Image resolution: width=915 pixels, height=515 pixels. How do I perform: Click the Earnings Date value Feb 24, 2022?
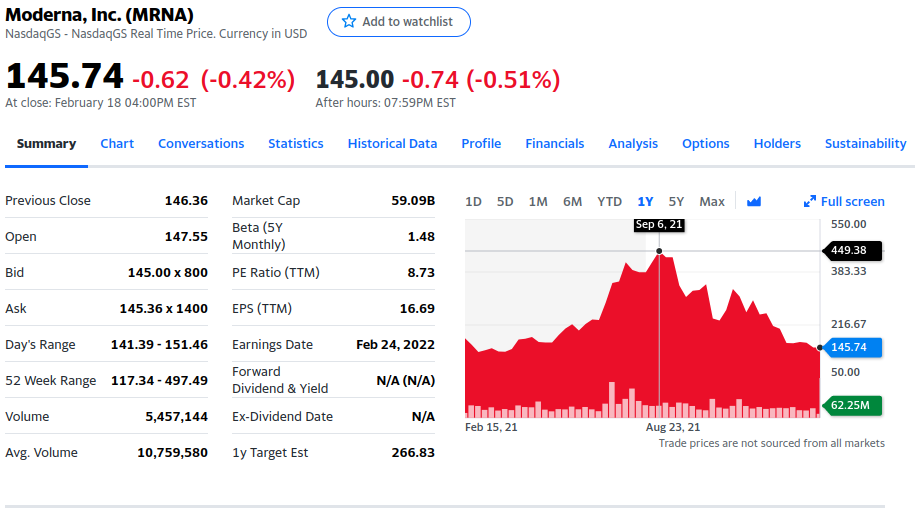click(395, 345)
